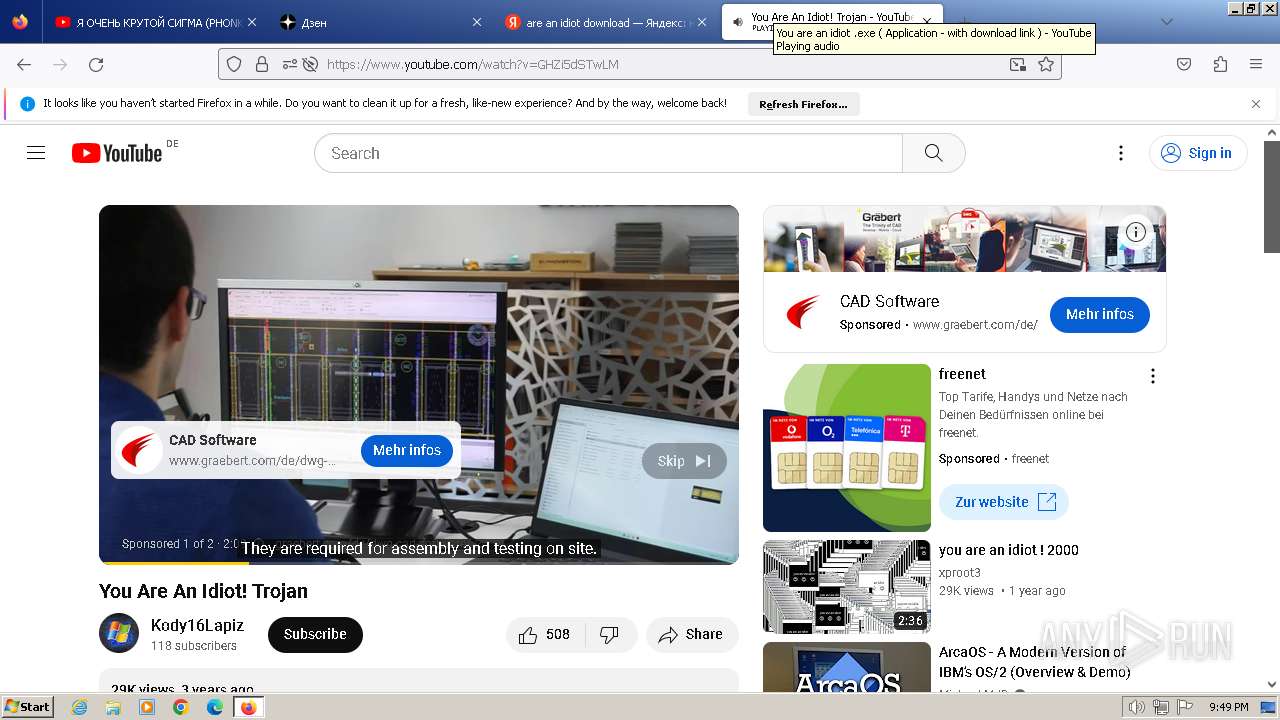Dislike the You Are An Idiot video
Viewport: 1280px width, 720px height.
click(x=609, y=634)
